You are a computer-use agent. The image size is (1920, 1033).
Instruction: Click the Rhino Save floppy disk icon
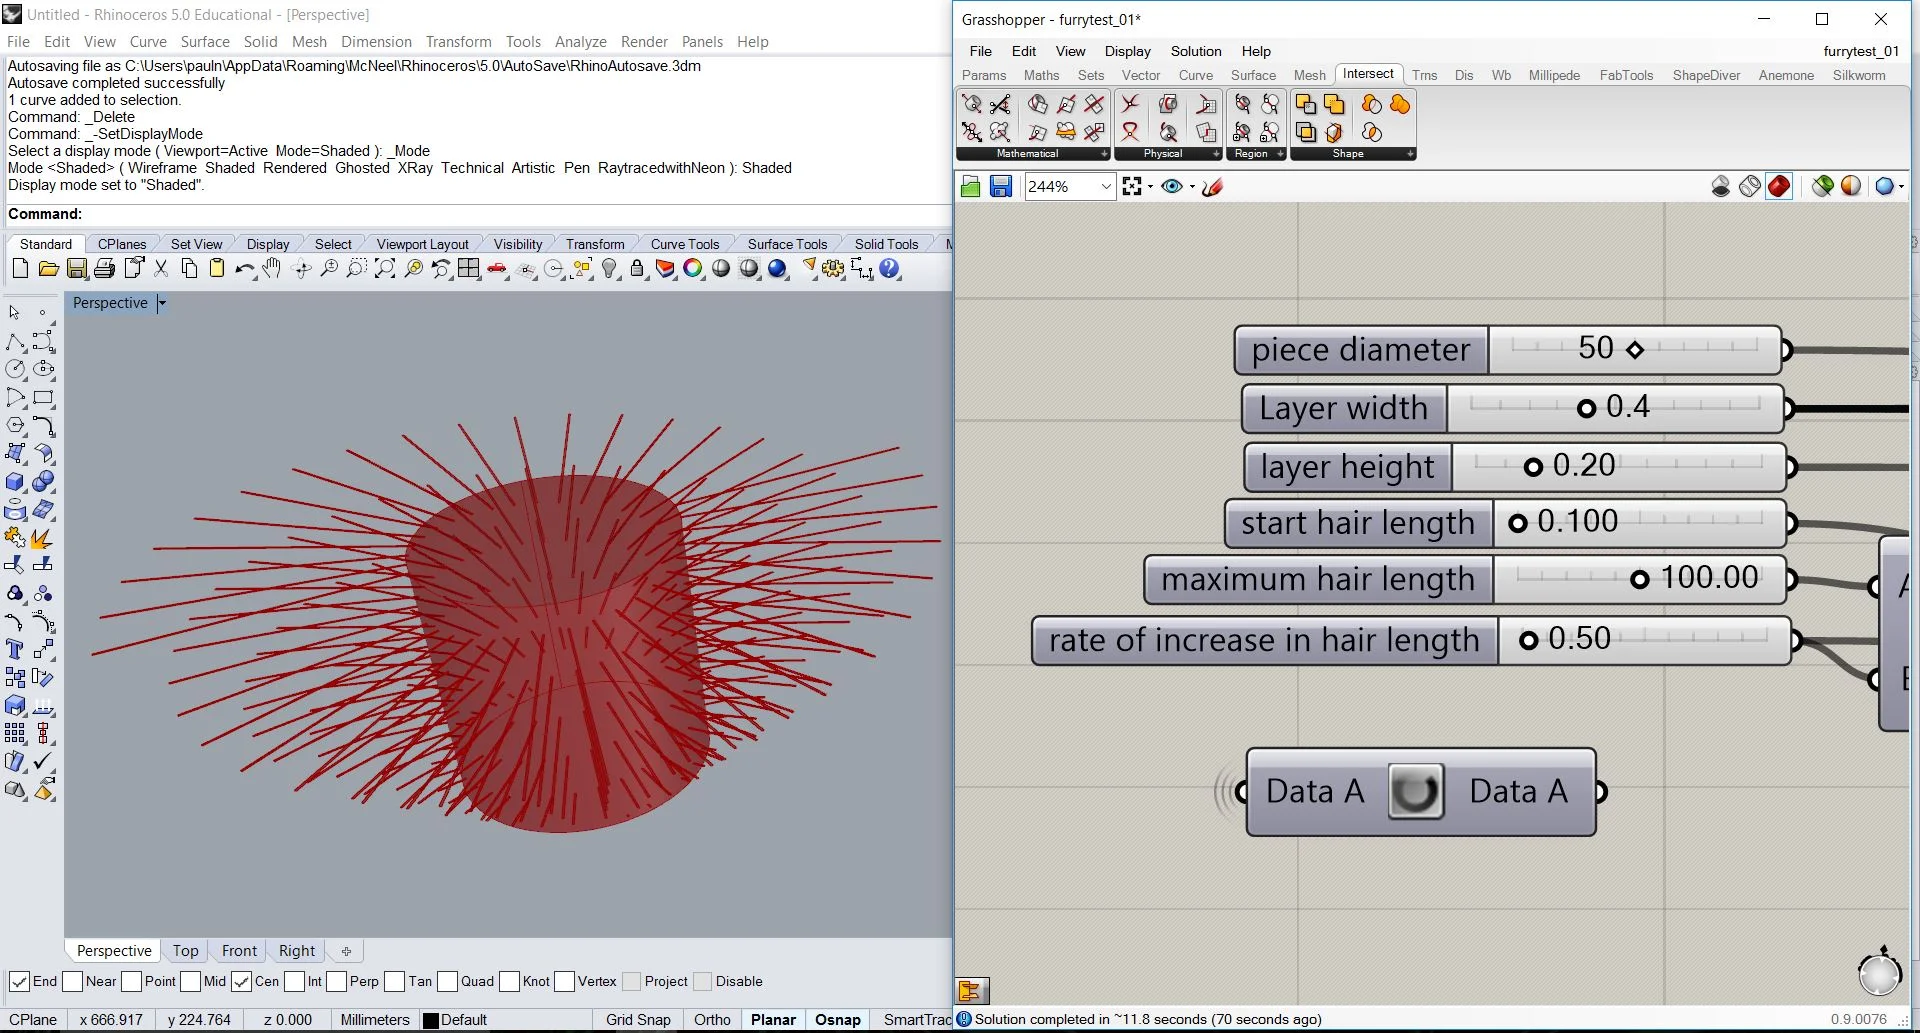pos(77,268)
